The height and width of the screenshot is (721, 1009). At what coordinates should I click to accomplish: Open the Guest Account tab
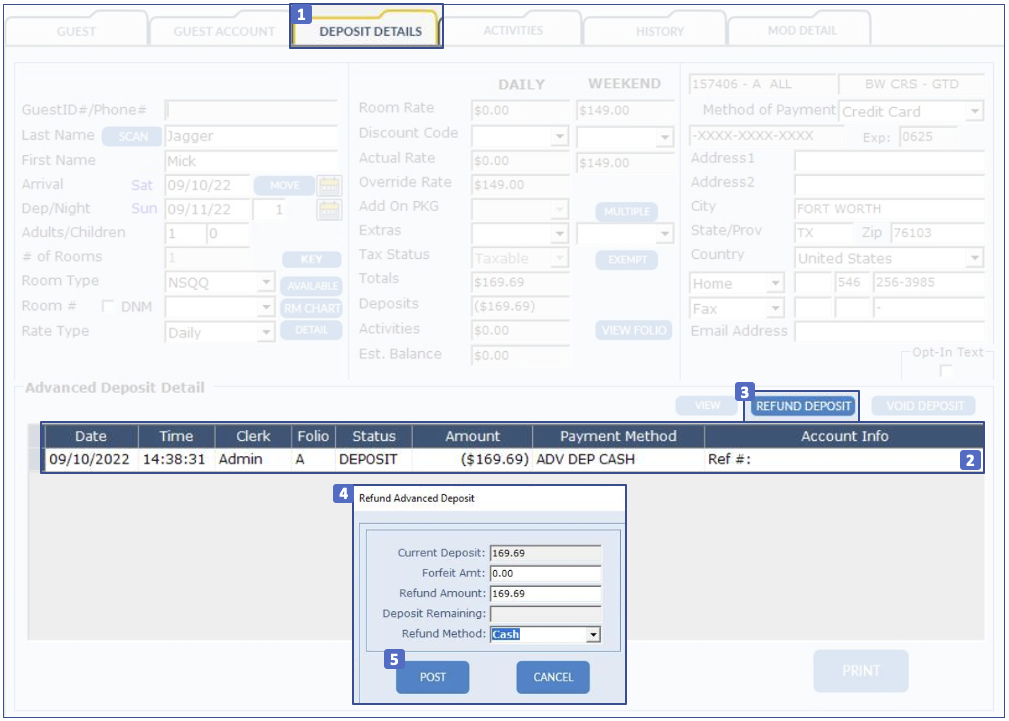pos(223,31)
